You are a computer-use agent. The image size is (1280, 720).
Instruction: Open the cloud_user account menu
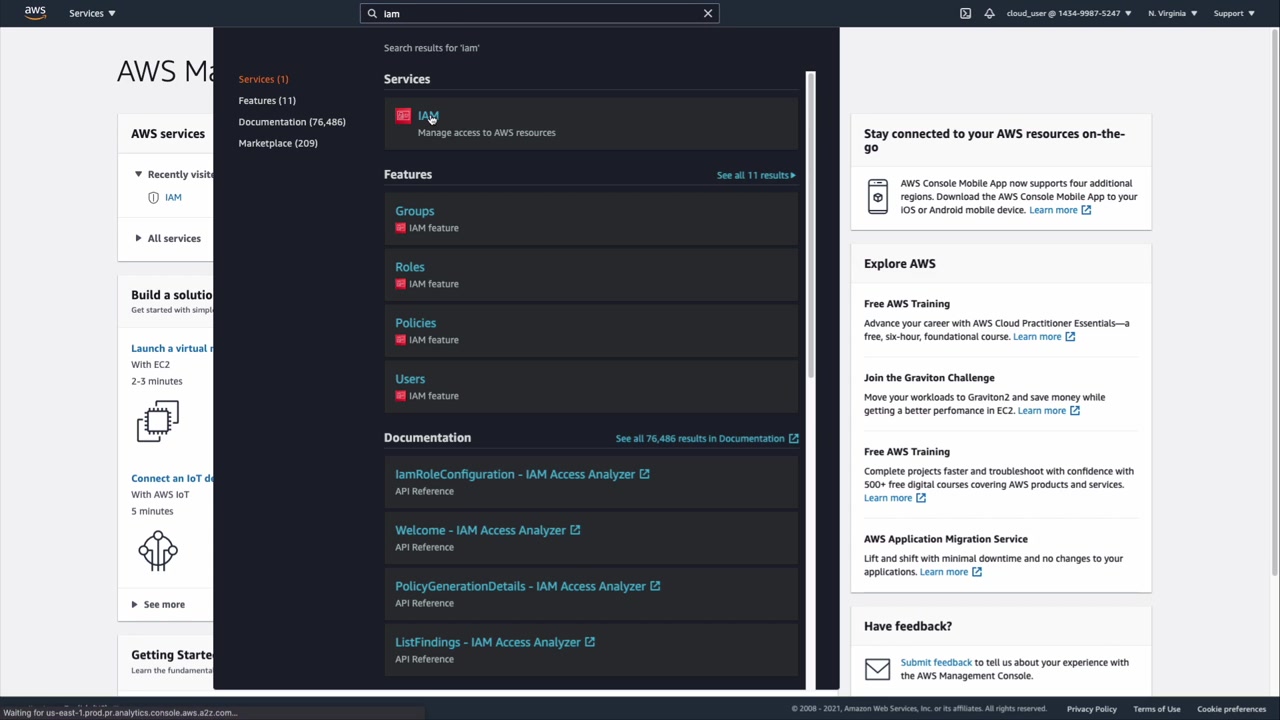click(x=1069, y=14)
